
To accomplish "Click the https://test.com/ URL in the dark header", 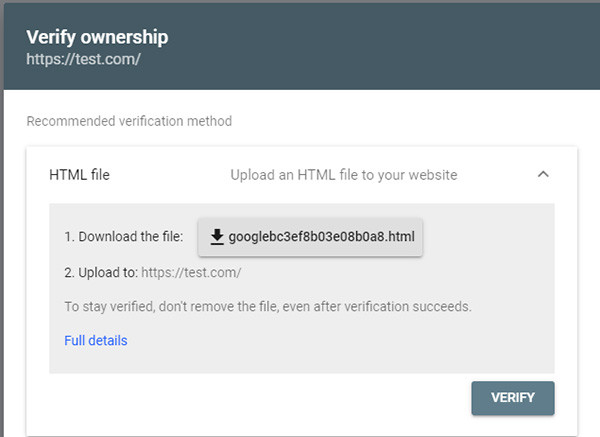I will point(83,59).
